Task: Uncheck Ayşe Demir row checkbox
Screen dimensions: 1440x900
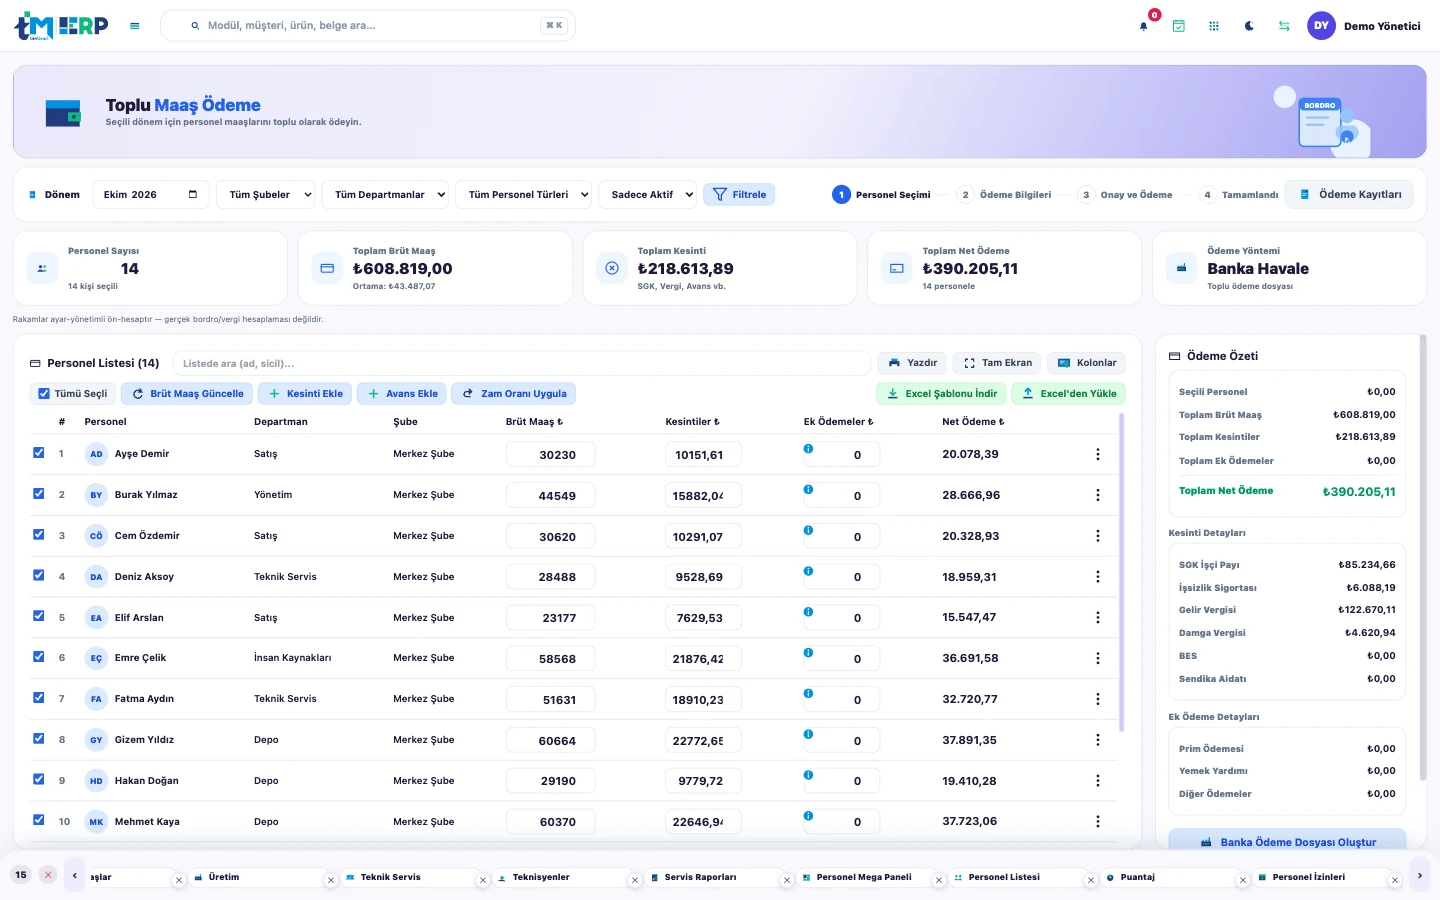Action: (x=39, y=453)
